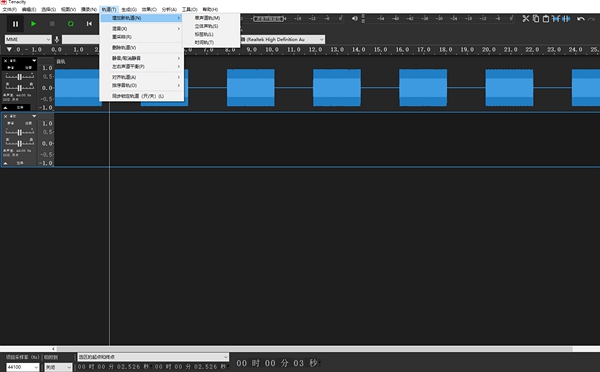Click the Trim audio outside selection icon

[x=556, y=18]
